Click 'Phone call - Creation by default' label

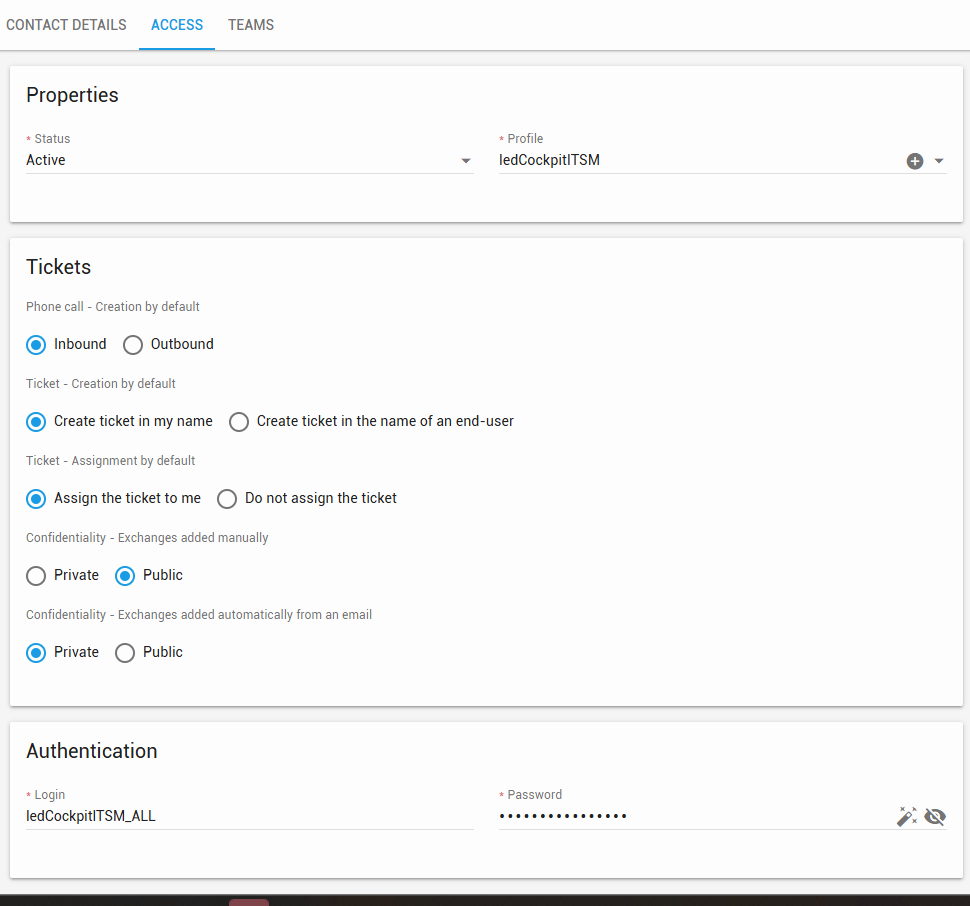tap(113, 307)
